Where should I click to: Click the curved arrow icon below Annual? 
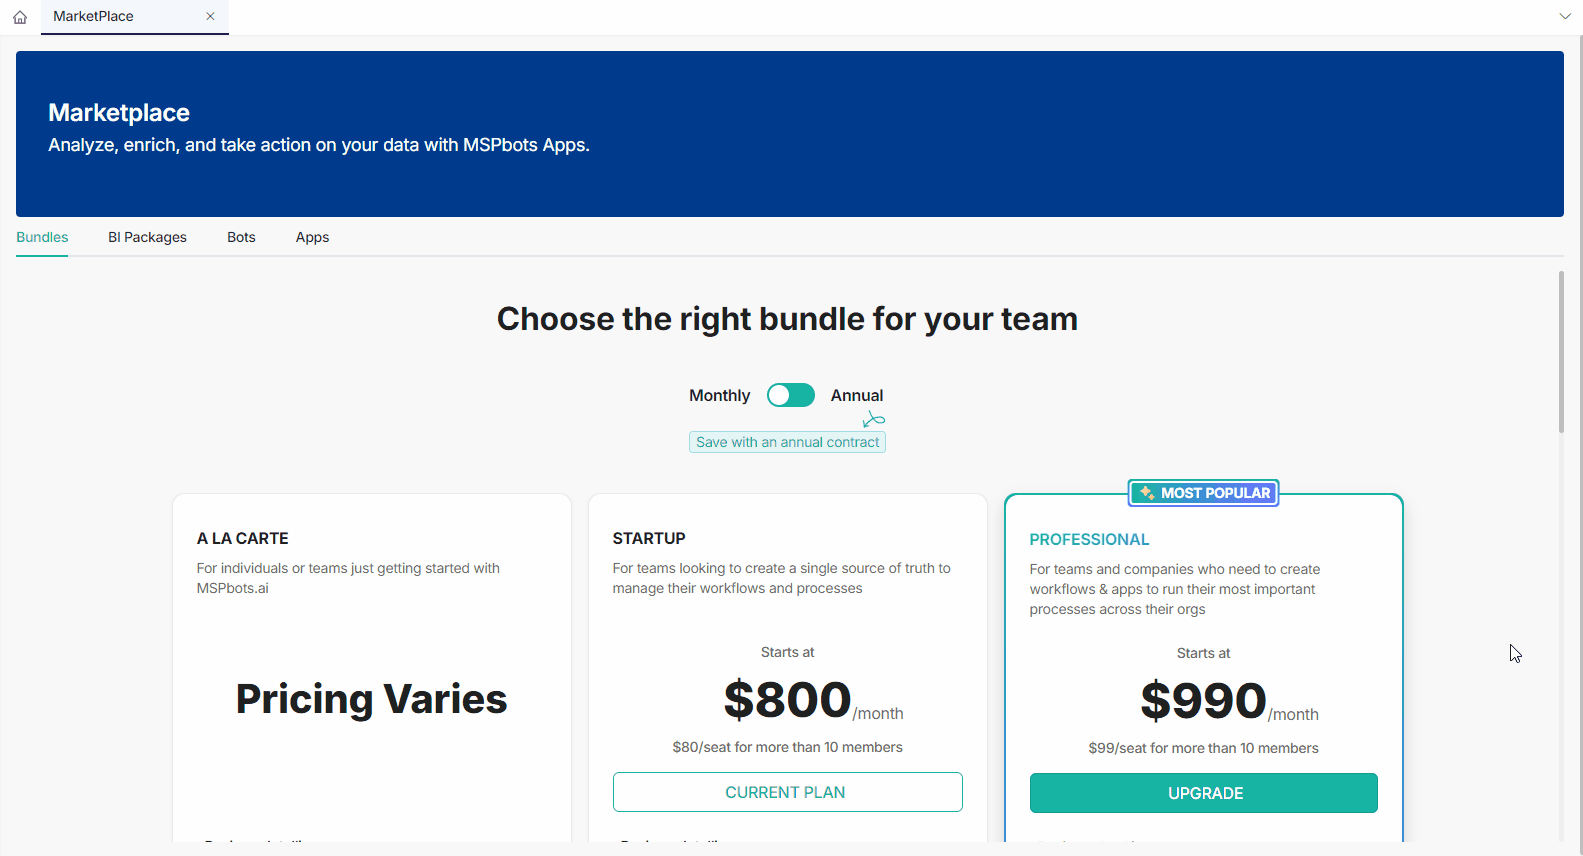coord(873,419)
